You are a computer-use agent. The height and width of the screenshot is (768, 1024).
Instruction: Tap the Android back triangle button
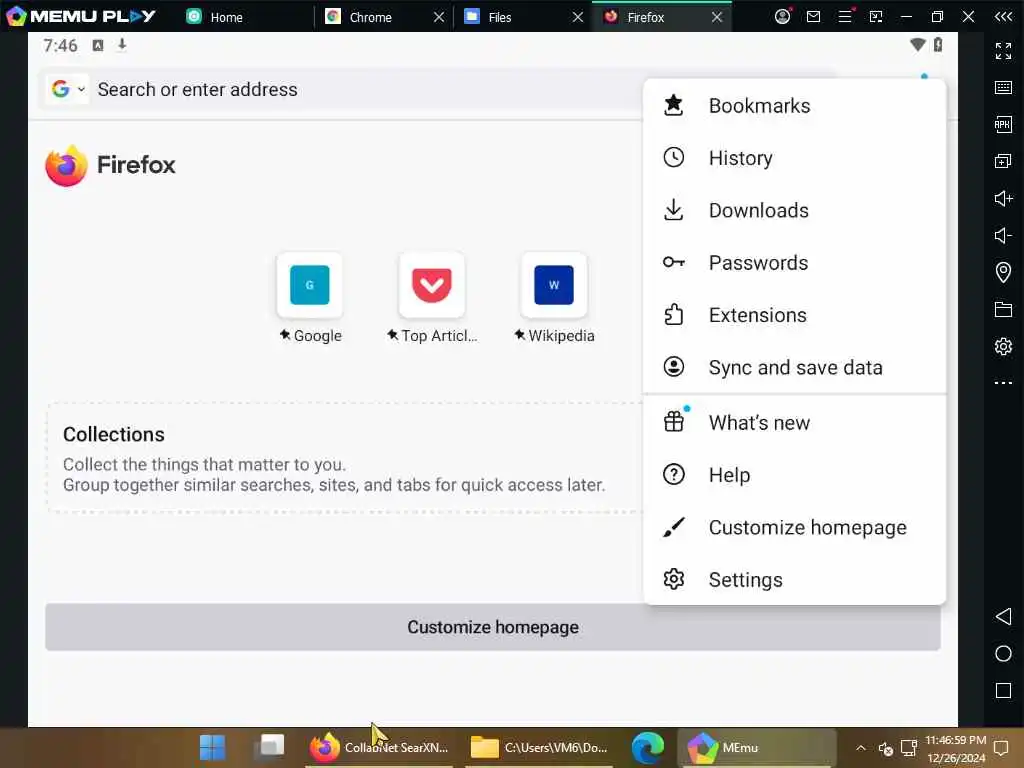pos(1003,616)
